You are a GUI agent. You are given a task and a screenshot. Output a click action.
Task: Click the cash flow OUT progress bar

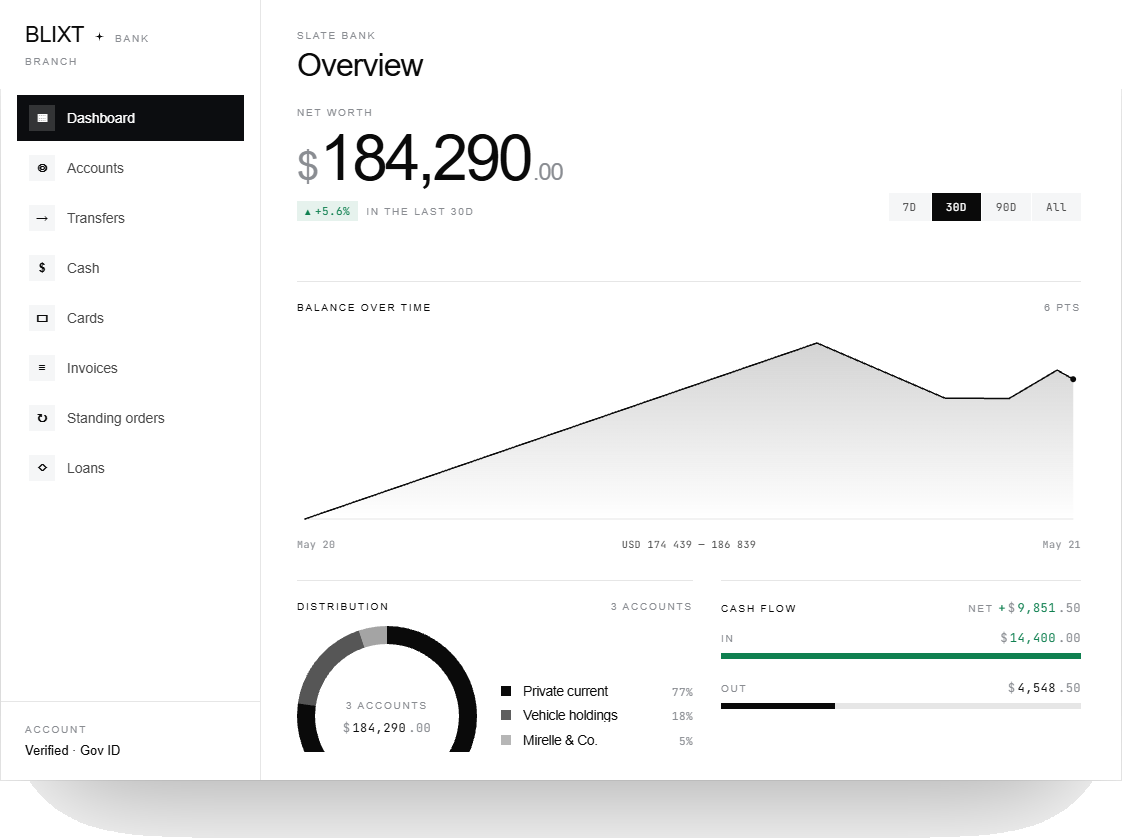click(x=901, y=706)
